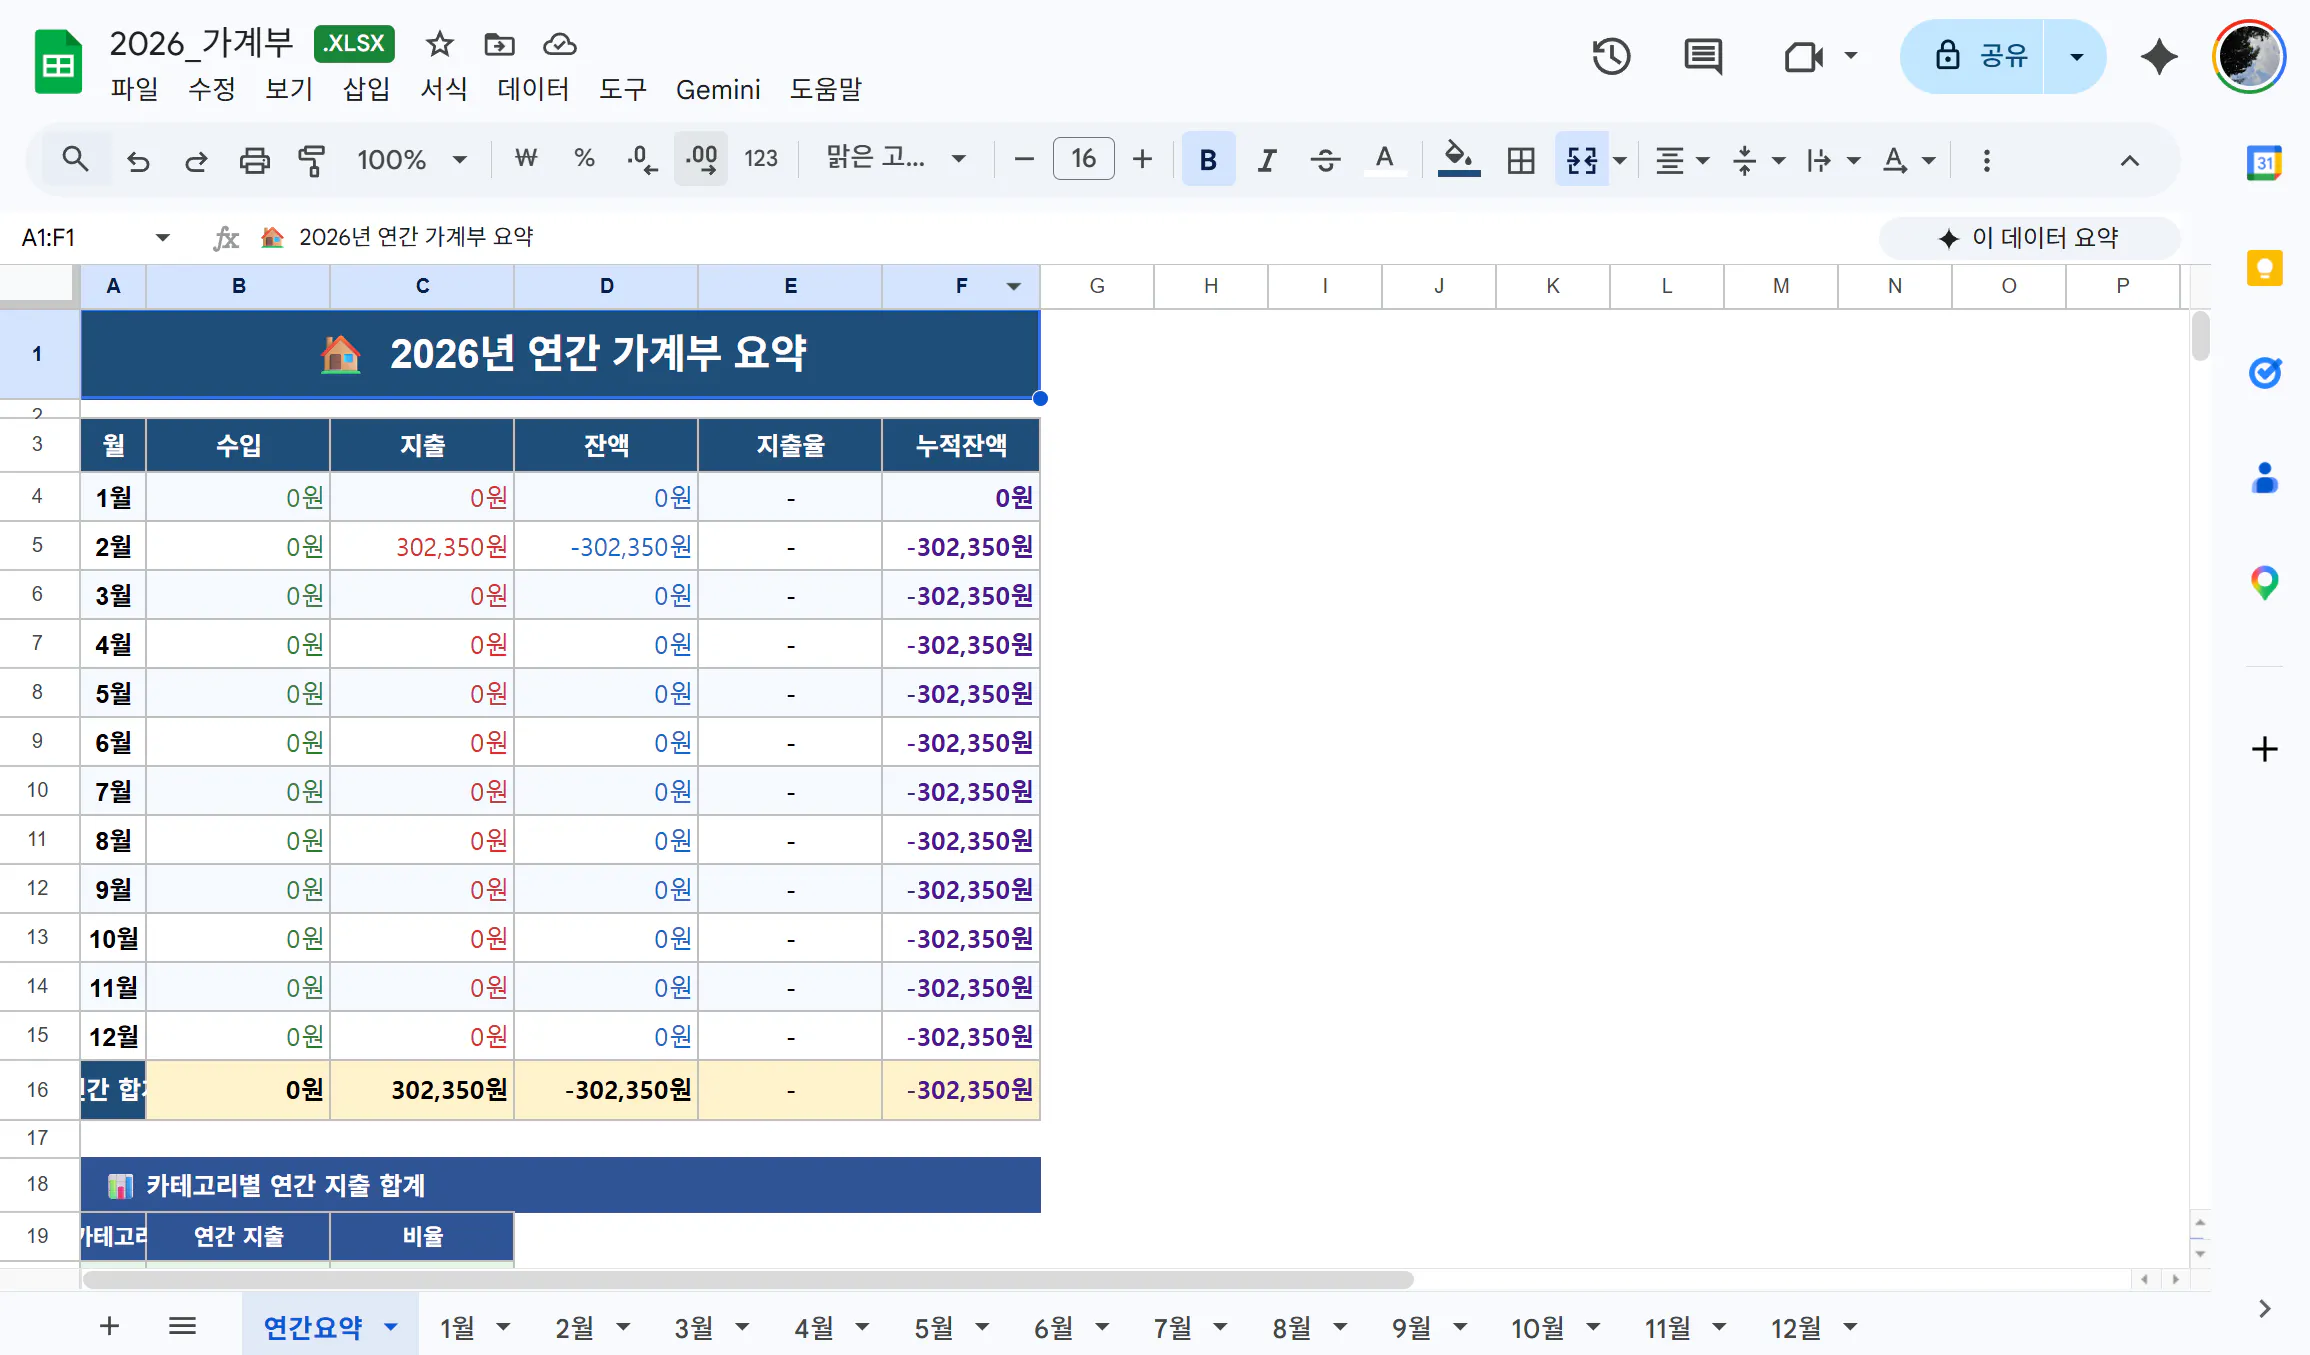Toggle strikethrough formatting
Screen dimensions: 2310x1355
(1325, 160)
